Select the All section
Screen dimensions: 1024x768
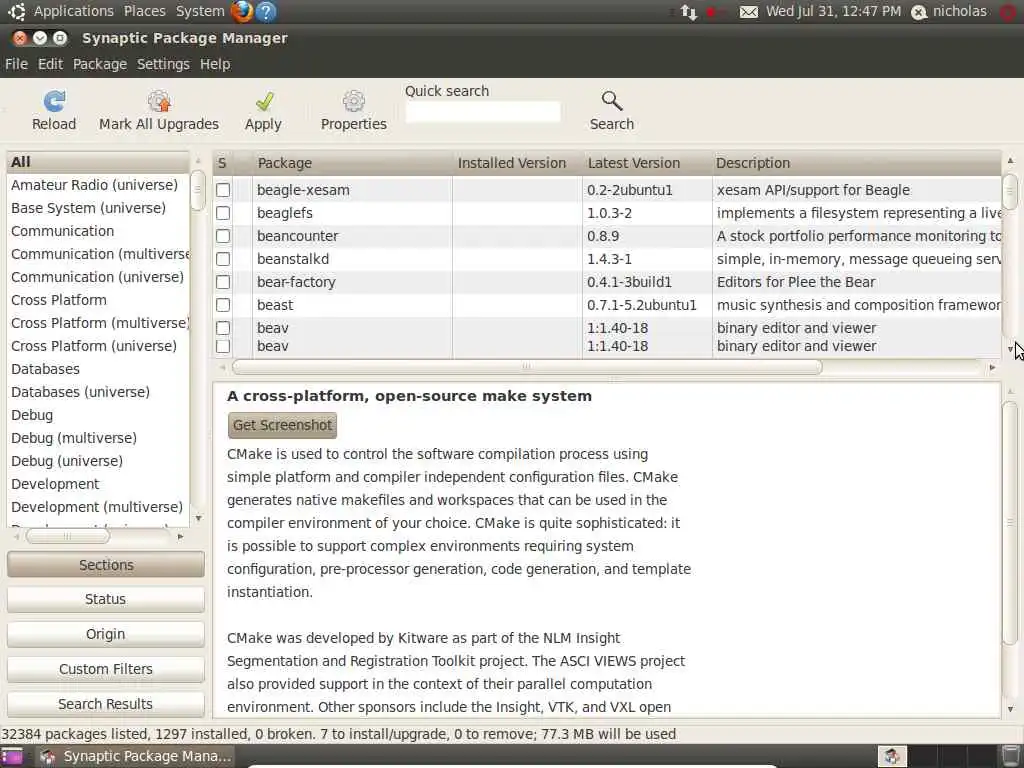(x=98, y=162)
